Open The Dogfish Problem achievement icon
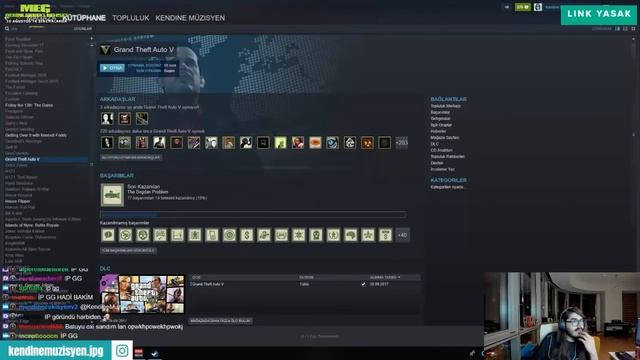The width and height of the screenshot is (640, 360). [x=112, y=195]
